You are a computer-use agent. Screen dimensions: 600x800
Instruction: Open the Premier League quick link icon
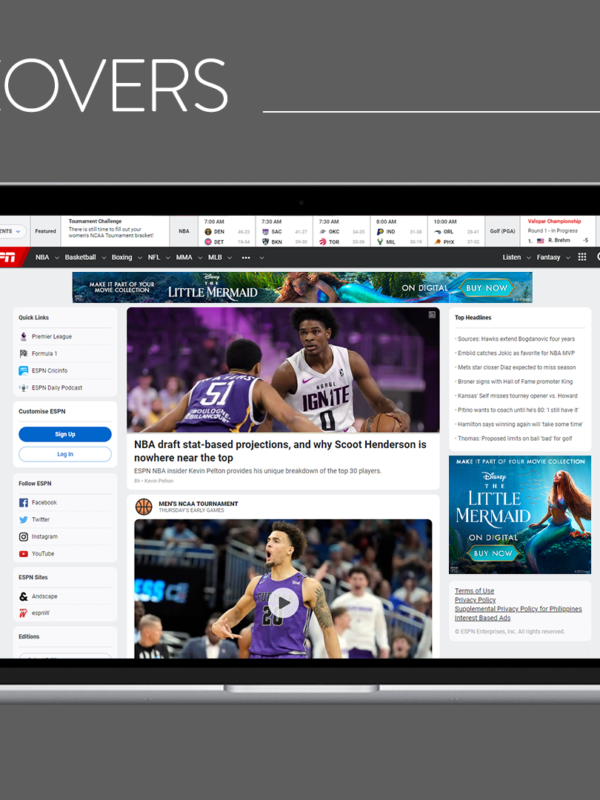[23, 337]
